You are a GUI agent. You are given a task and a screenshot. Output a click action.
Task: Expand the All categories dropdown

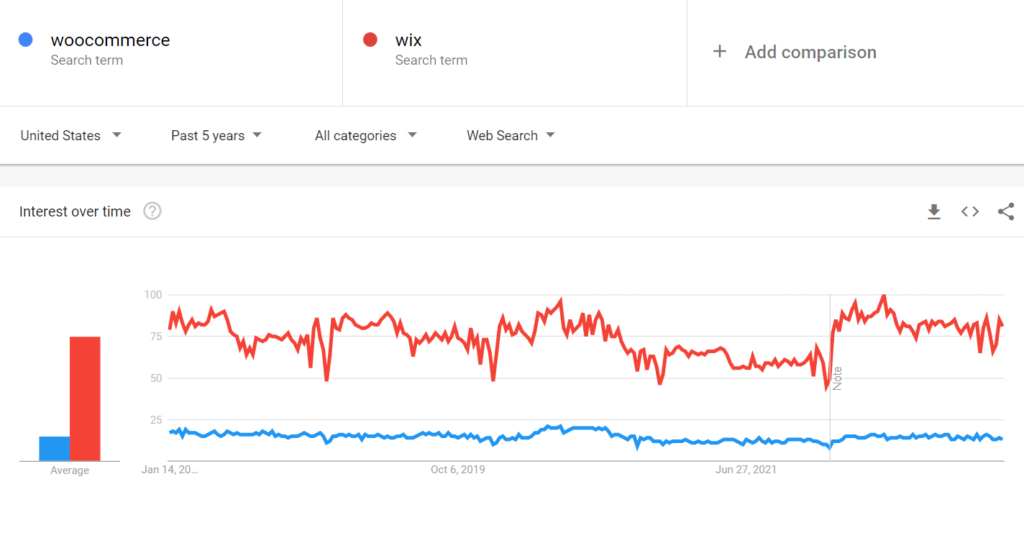click(x=366, y=135)
